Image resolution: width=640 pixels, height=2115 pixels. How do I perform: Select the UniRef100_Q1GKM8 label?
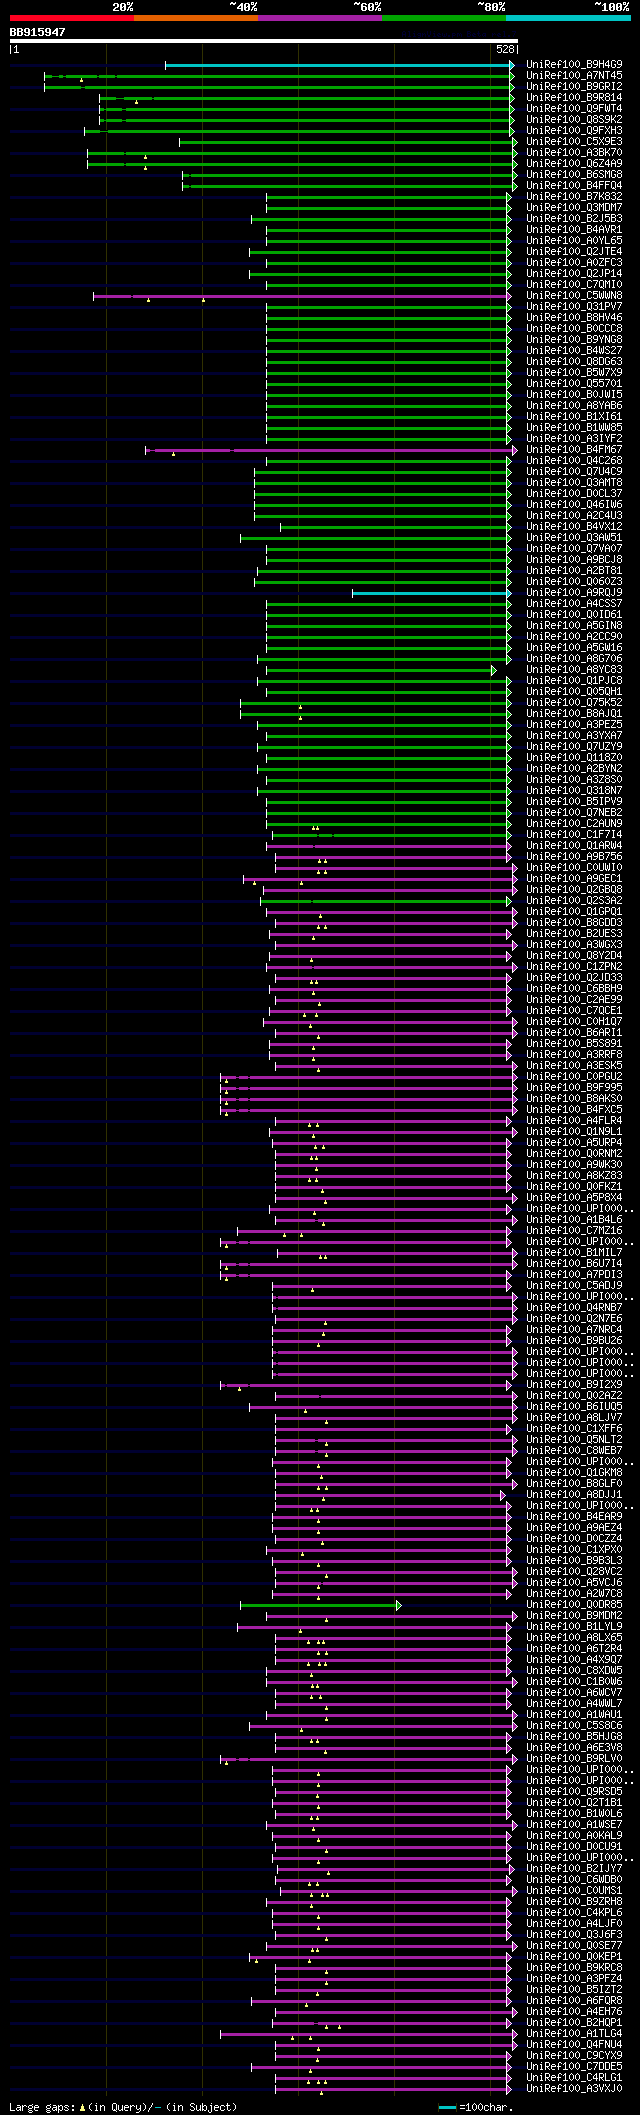(574, 1473)
